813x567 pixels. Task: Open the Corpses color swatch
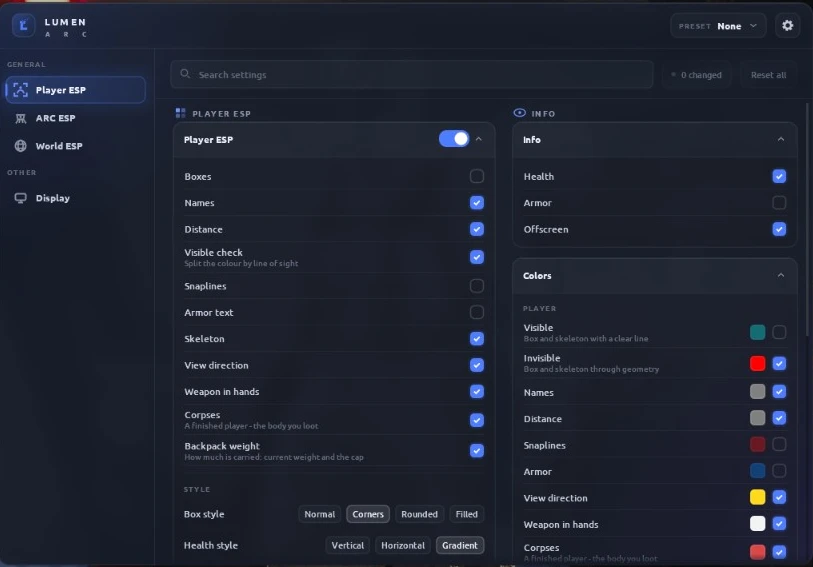point(757,552)
